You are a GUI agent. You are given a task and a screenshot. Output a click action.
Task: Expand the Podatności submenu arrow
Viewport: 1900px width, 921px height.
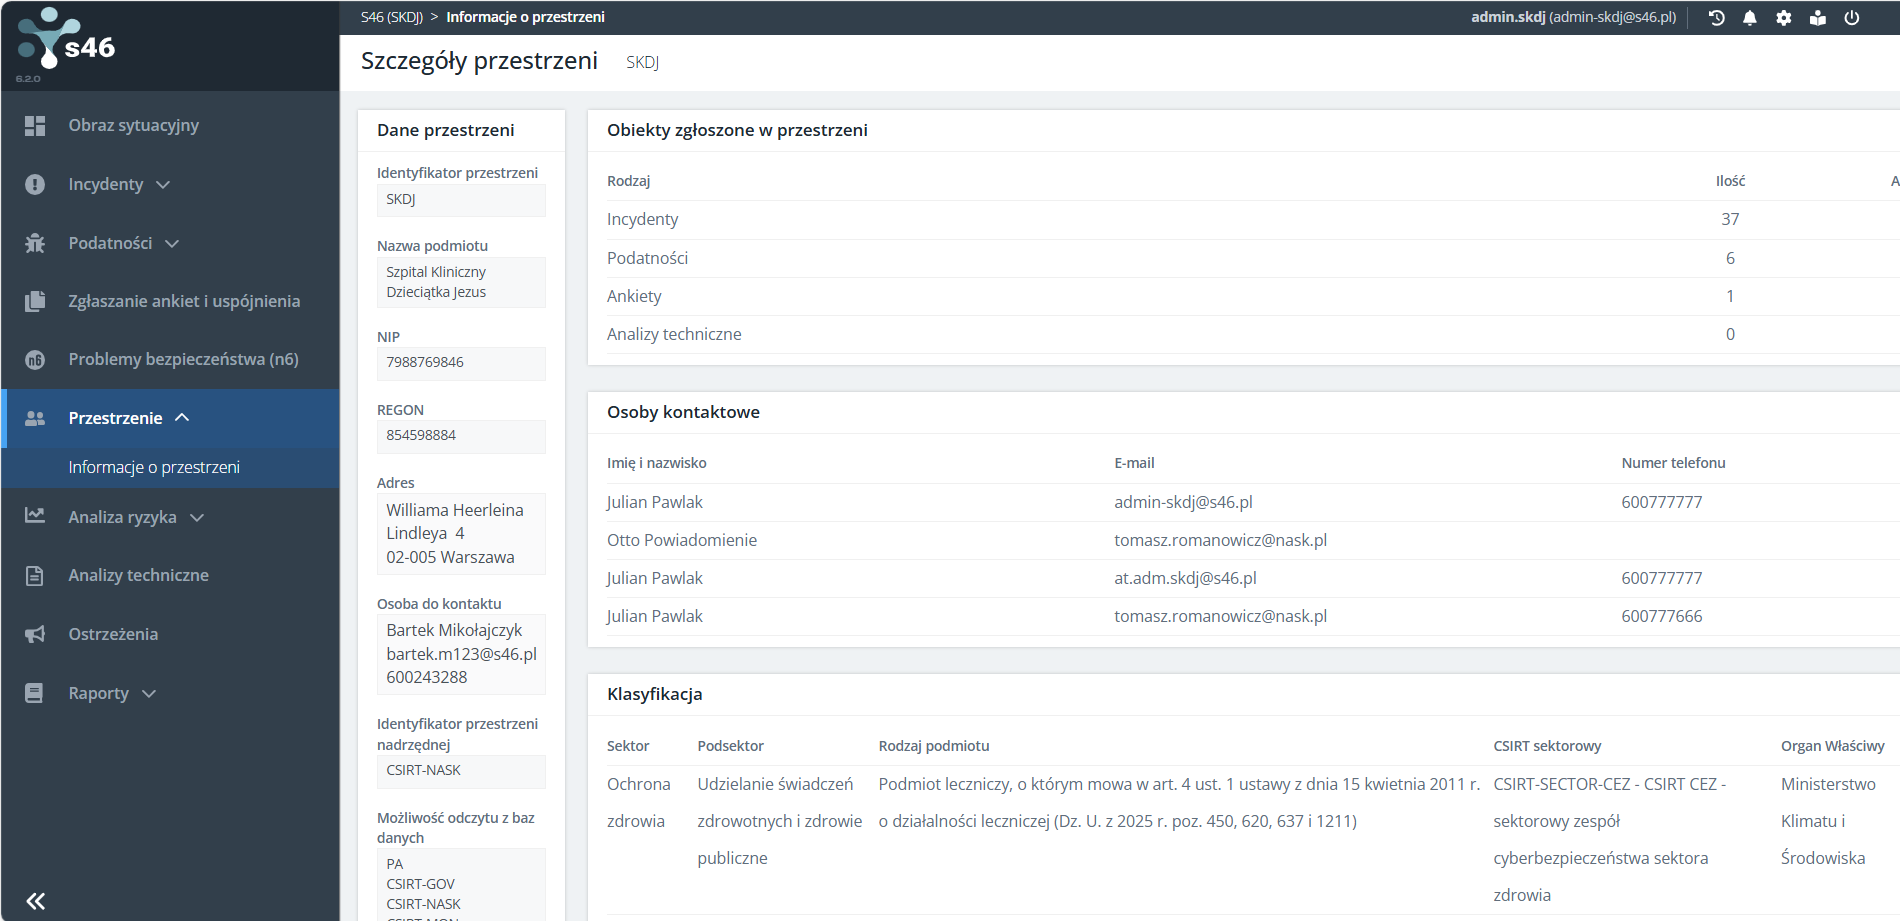coord(172,244)
